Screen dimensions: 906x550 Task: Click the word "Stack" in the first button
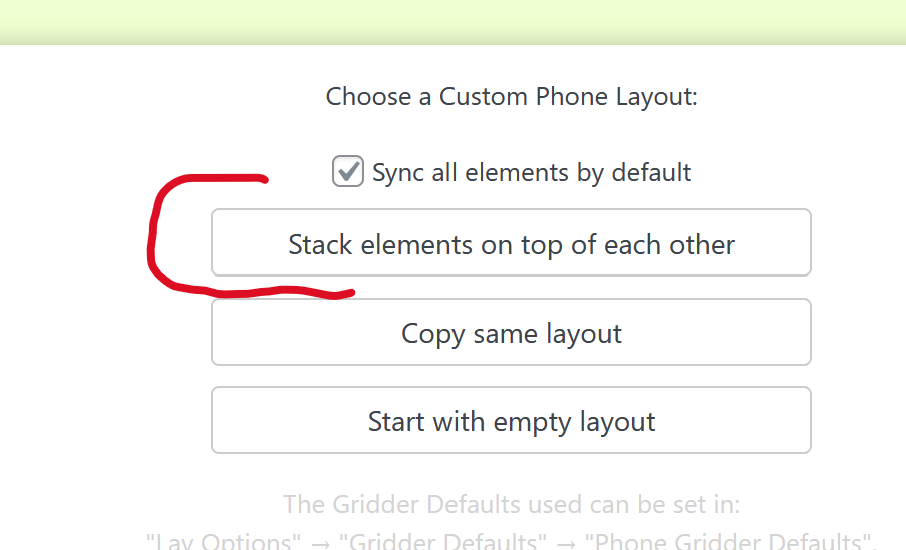pyautogui.click(x=320, y=244)
